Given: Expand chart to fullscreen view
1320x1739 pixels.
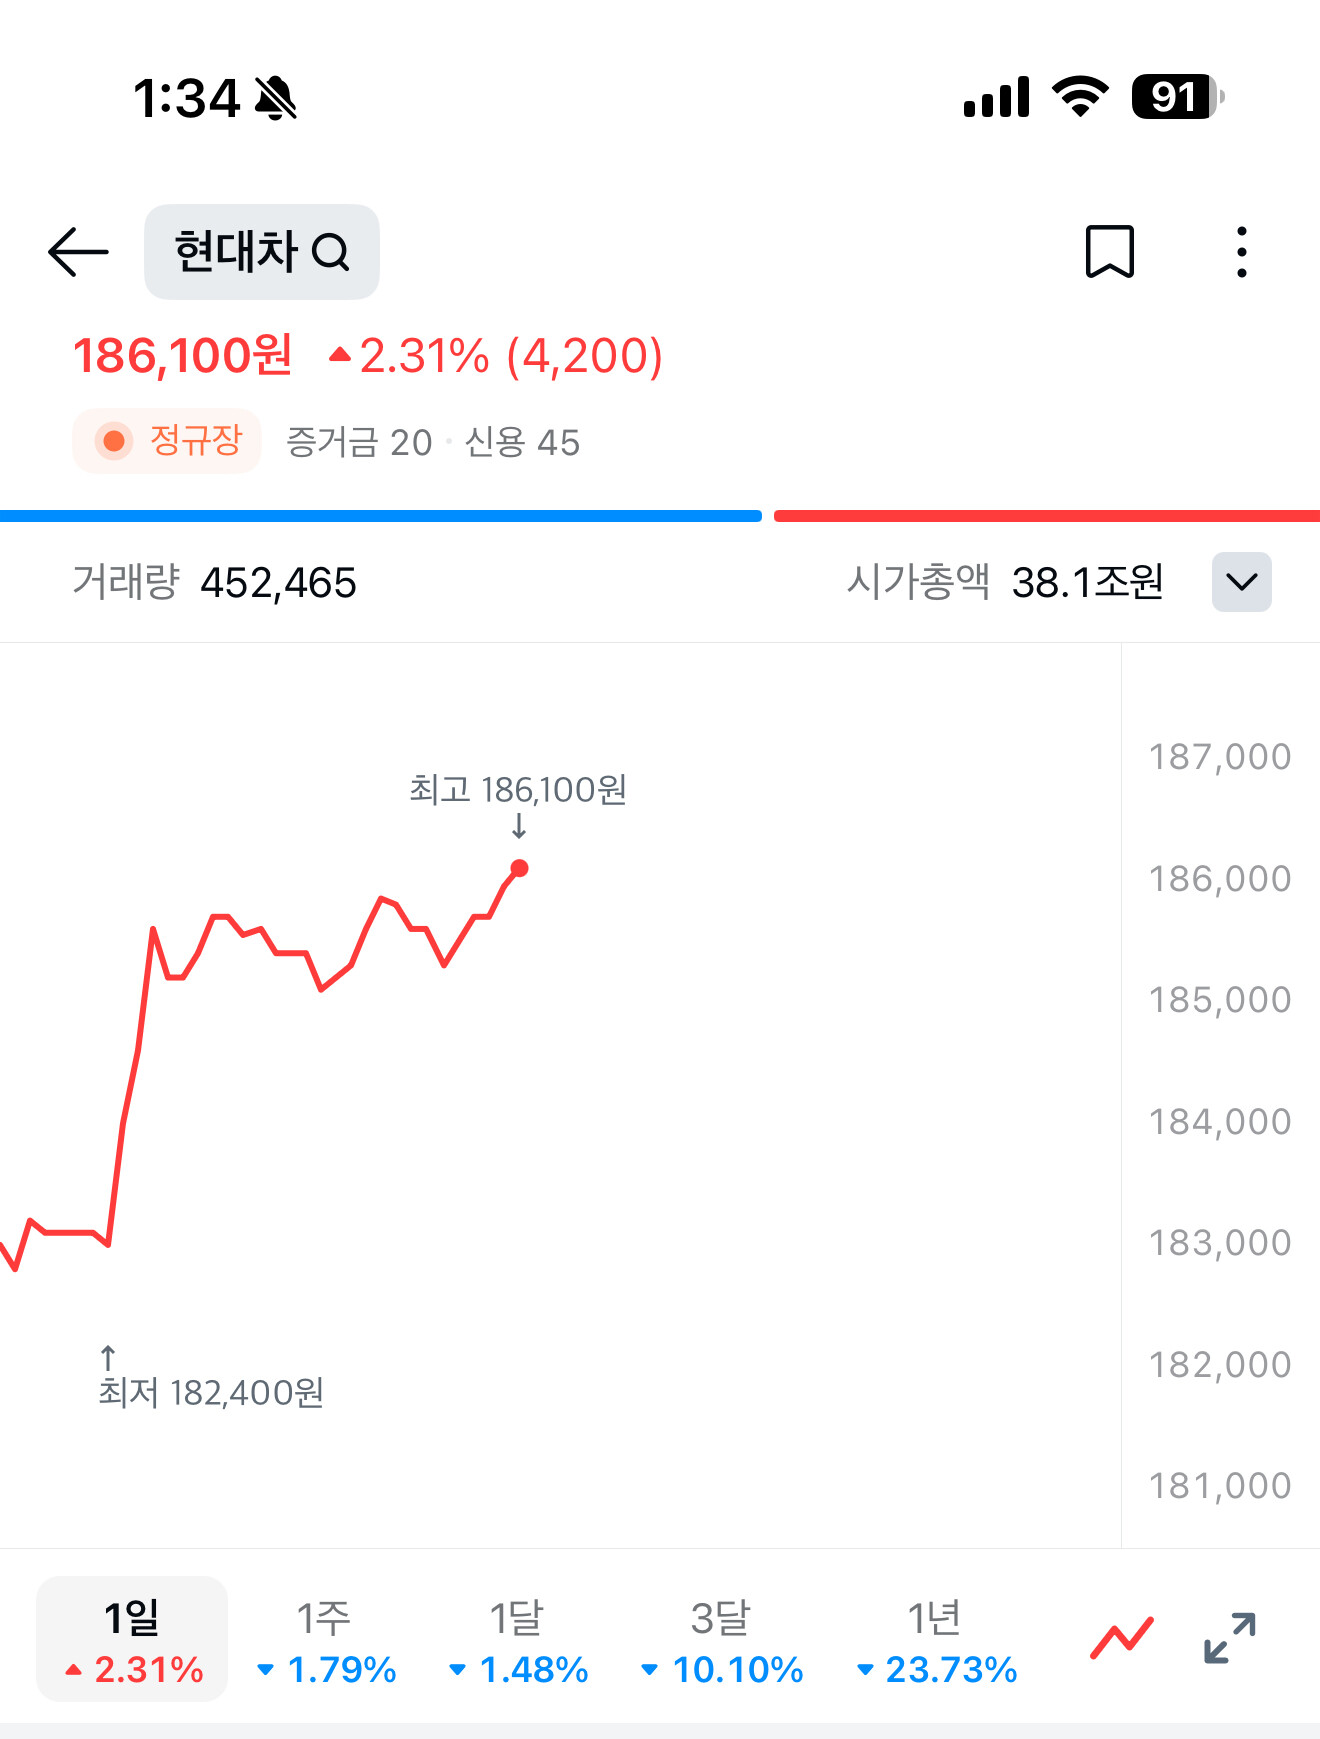Looking at the screenshot, I should coord(1229,1637).
